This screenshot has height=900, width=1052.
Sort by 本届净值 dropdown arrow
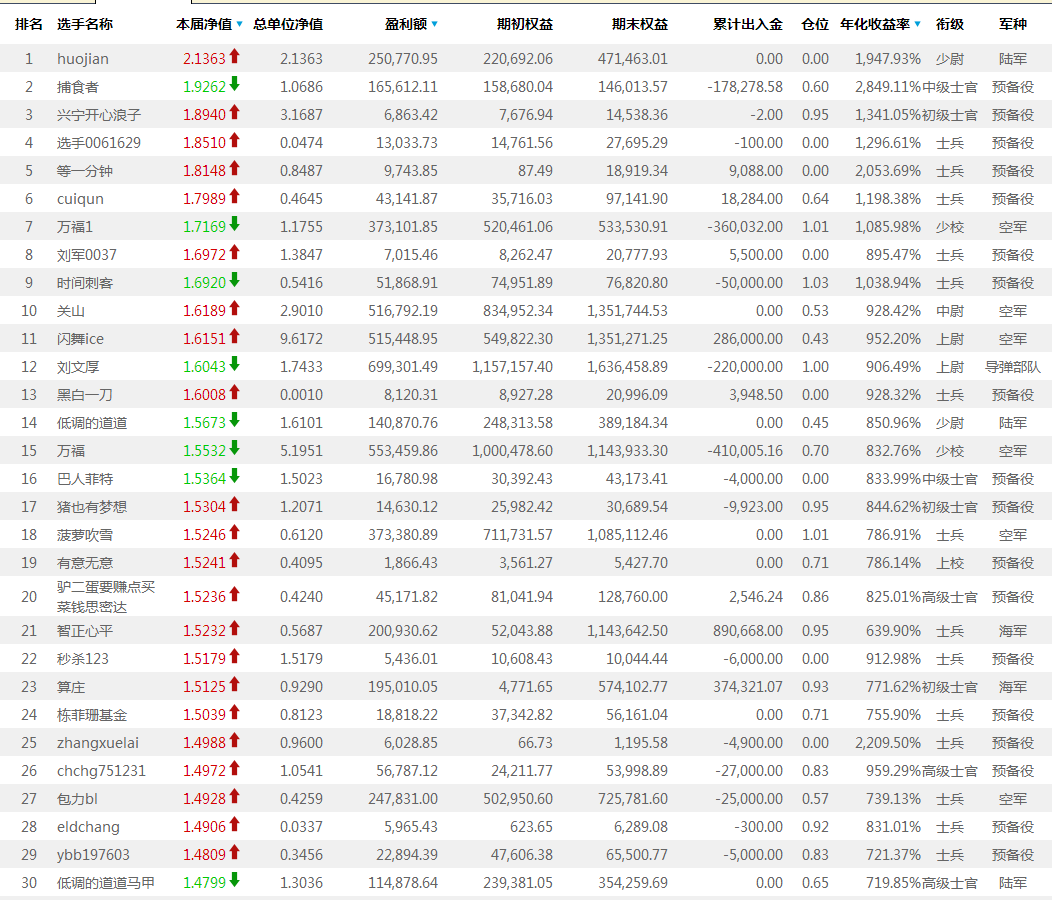click(240, 25)
